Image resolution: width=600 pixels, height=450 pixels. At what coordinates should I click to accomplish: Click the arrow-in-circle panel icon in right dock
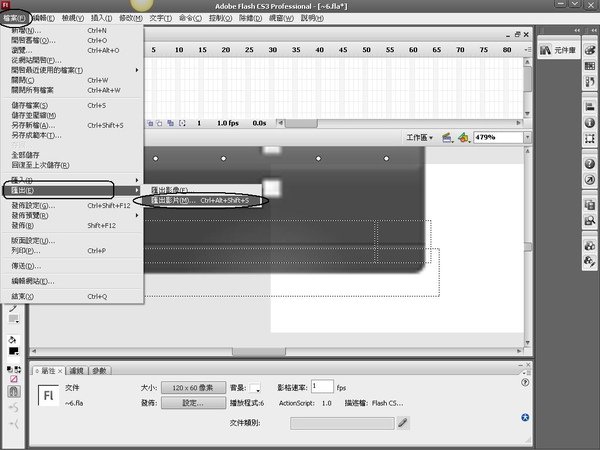pos(590,180)
